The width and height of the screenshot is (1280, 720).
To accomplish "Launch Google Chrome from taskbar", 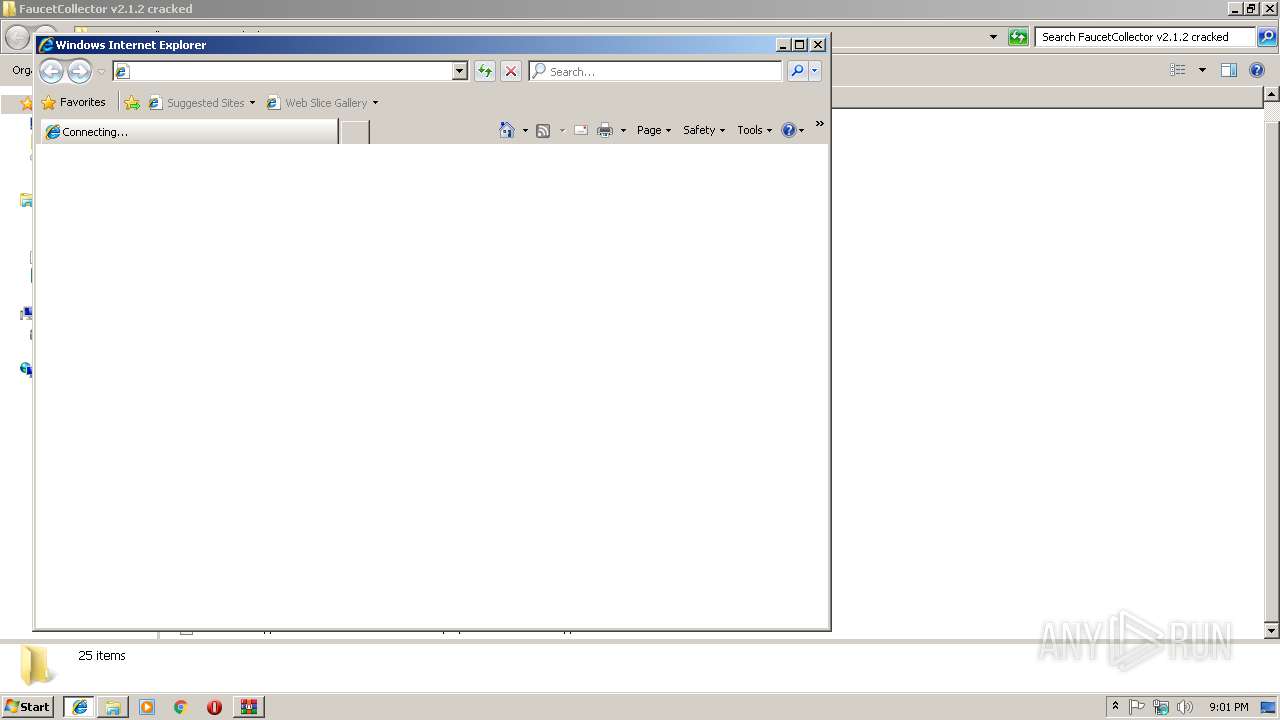I will point(181,706).
